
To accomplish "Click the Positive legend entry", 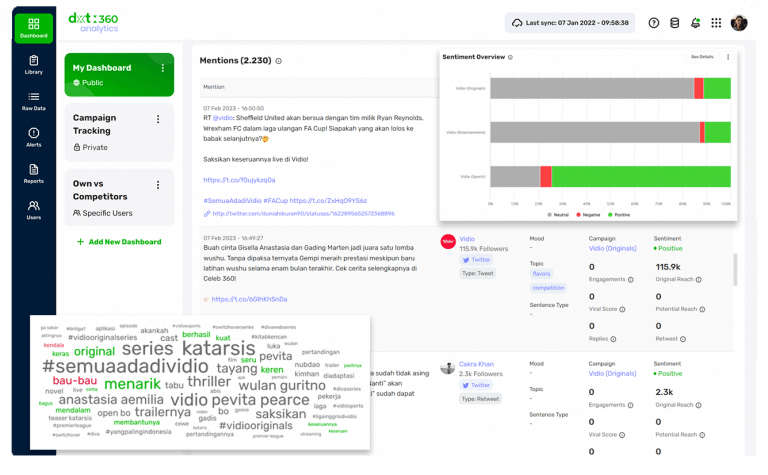I will click(619, 215).
